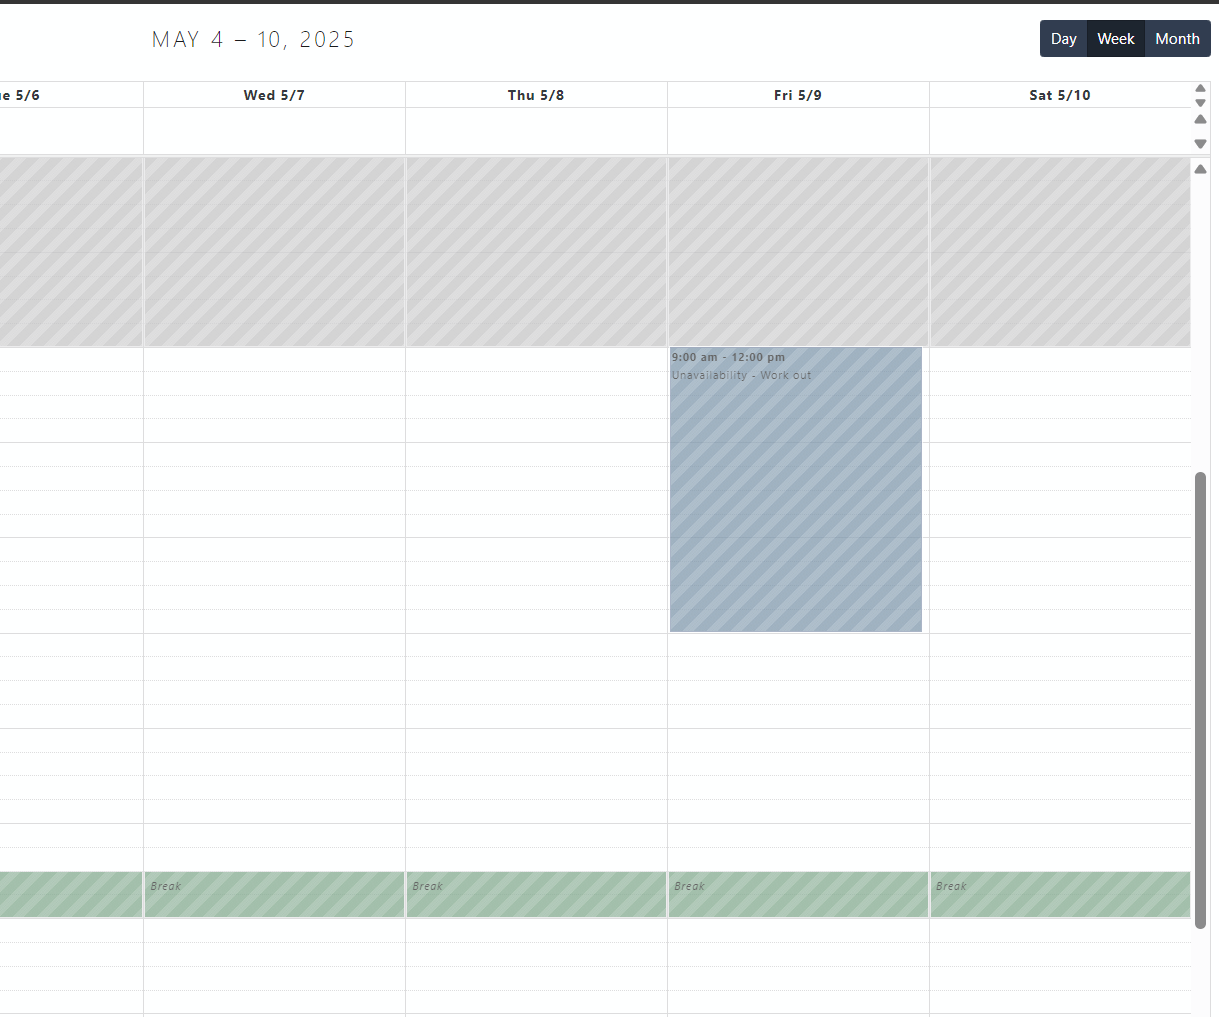The image size is (1219, 1017).
Task: Click the up arrow of the time grid scrollbar
Action: pos(1200,169)
